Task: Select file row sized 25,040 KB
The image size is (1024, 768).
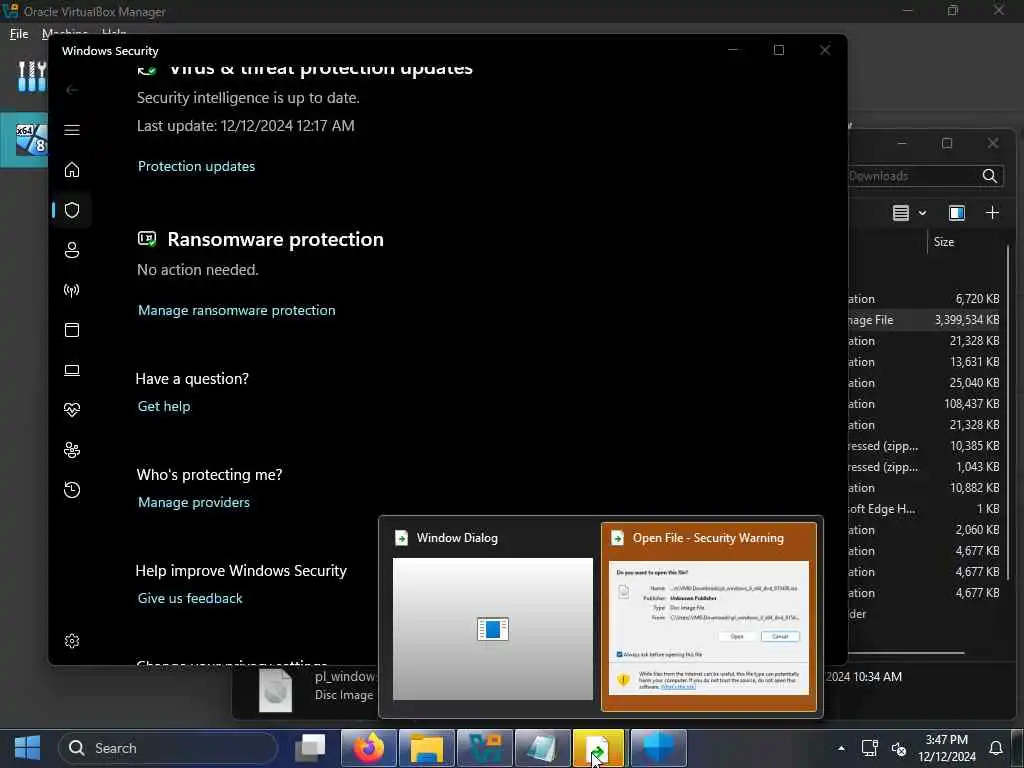Action: point(925,383)
